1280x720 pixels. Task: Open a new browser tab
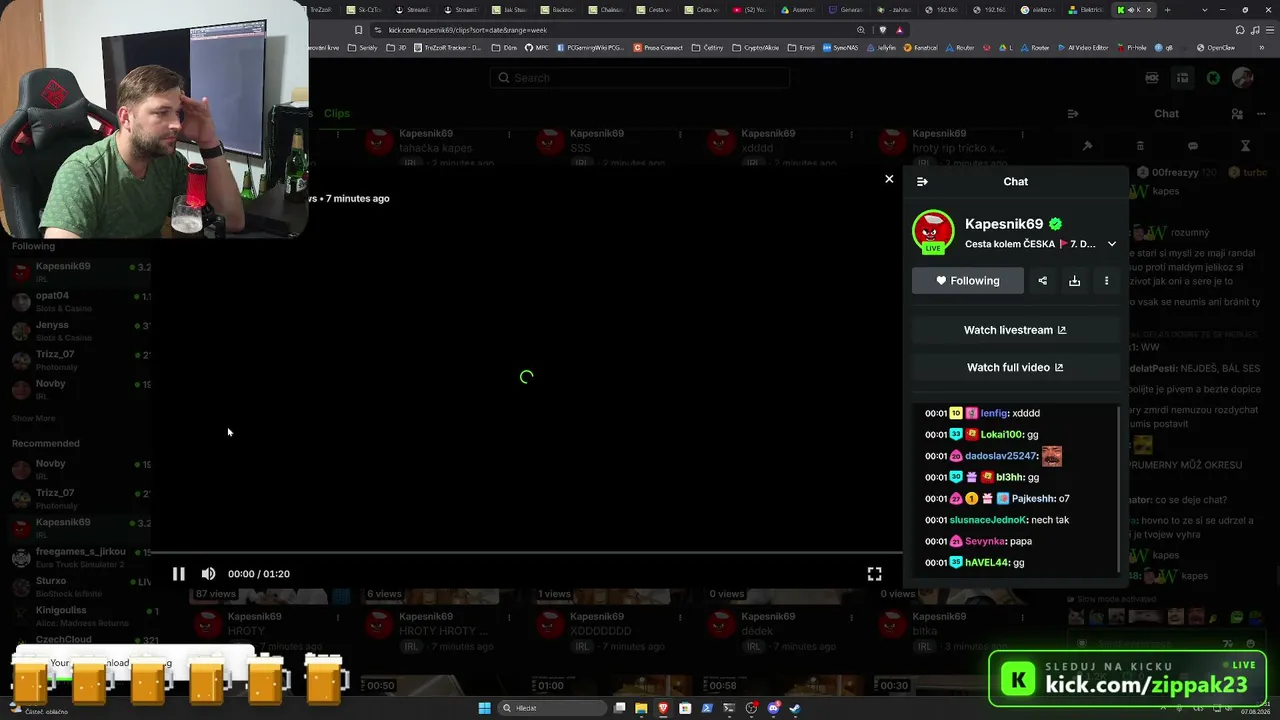tap(1169, 10)
